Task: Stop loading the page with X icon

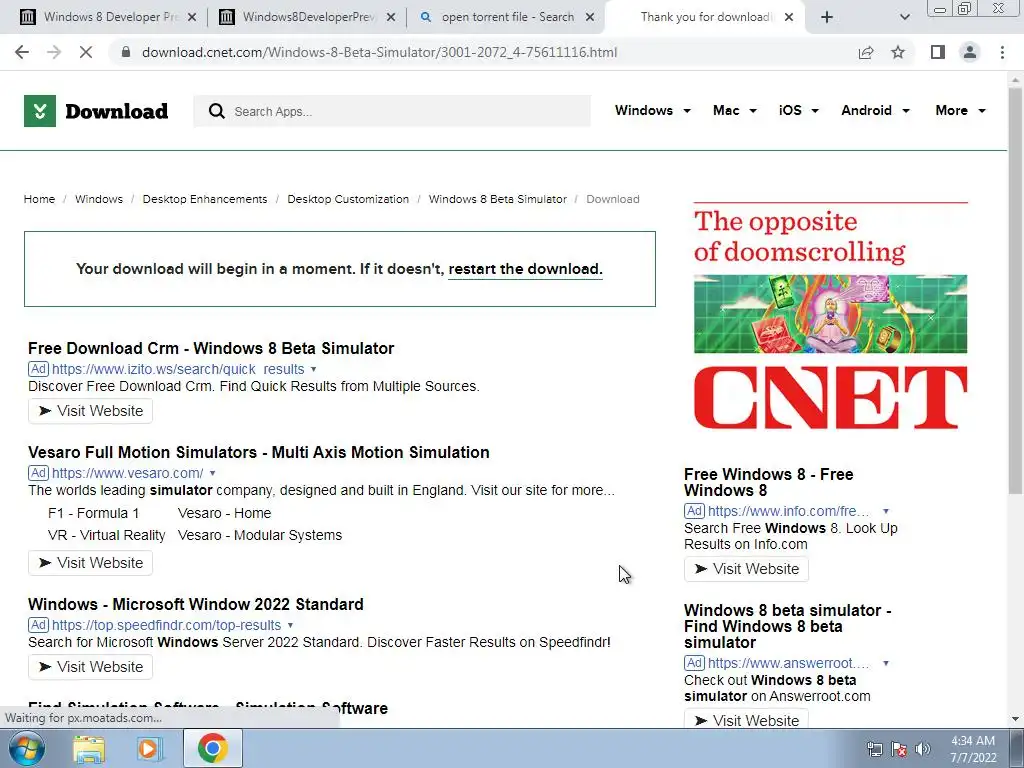Action: [86, 52]
